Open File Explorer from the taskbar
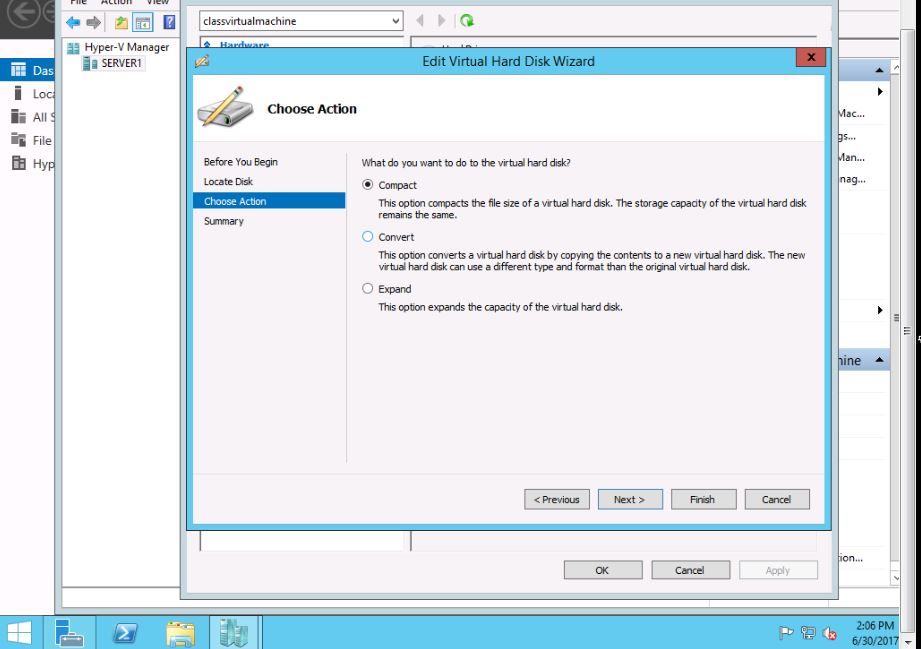The width and height of the screenshot is (921, 649). tap(180, 632)
